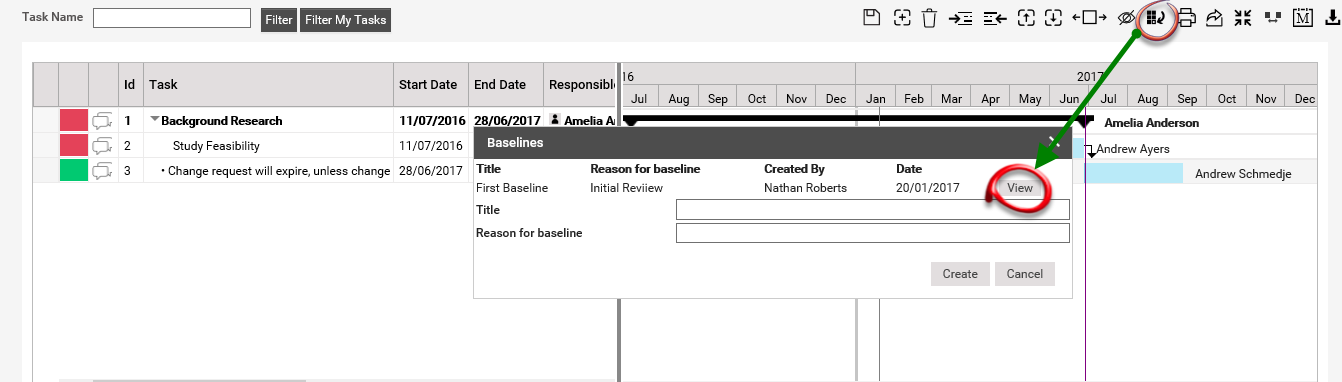Click the collapse arrows icon in the toolbar

(x=1243, y=17)
